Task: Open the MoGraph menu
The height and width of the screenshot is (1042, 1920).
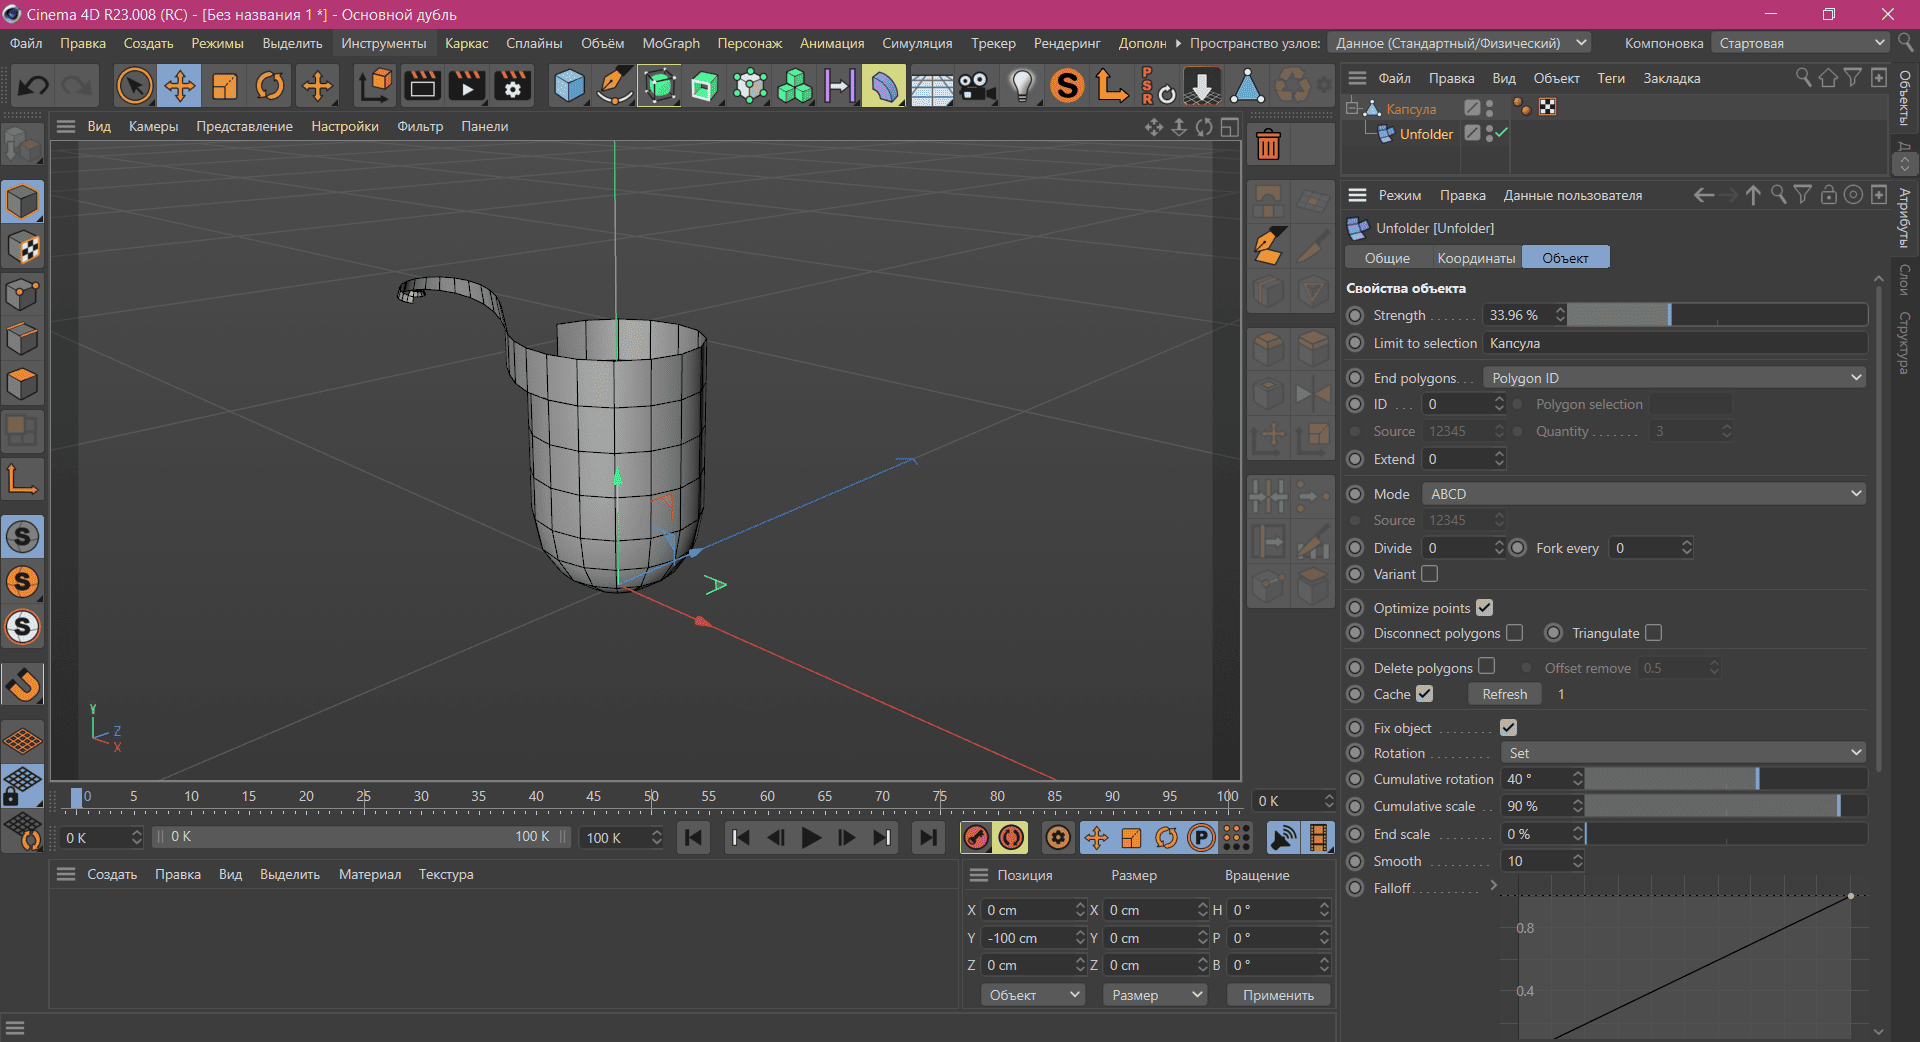Action: (x=671, y=43)
